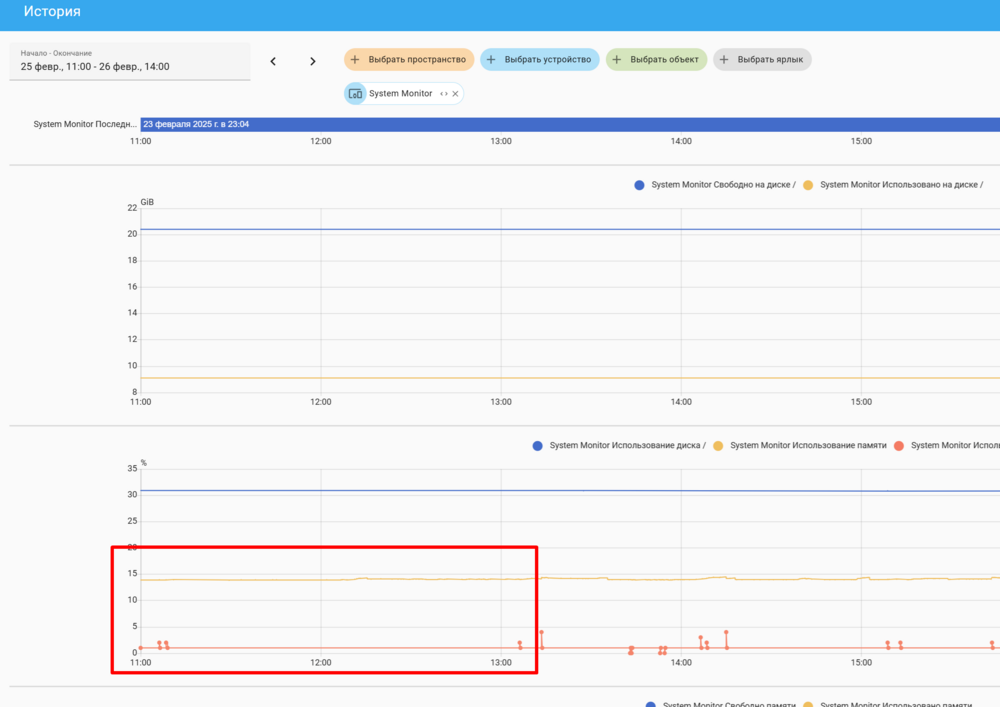Click the System Monitor Последн... row label
The height and width of the screenshot is (707, 1000).
coord(85,125)
